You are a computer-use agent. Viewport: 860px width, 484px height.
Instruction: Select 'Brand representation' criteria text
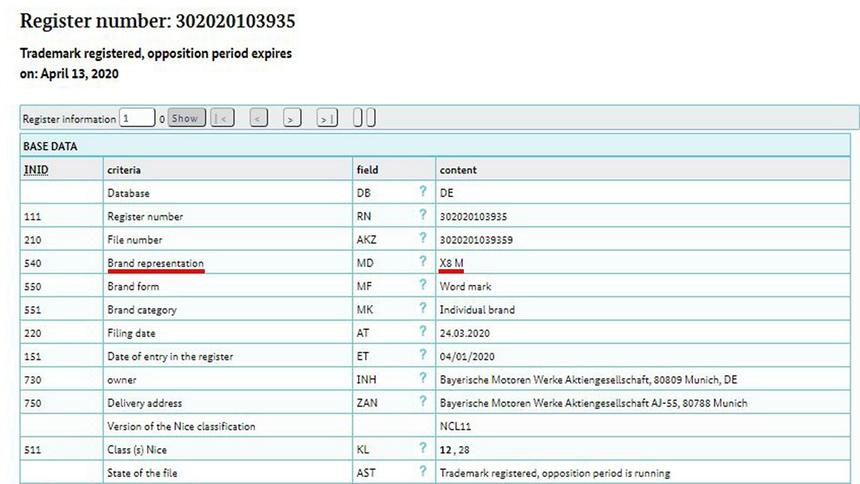155,263
